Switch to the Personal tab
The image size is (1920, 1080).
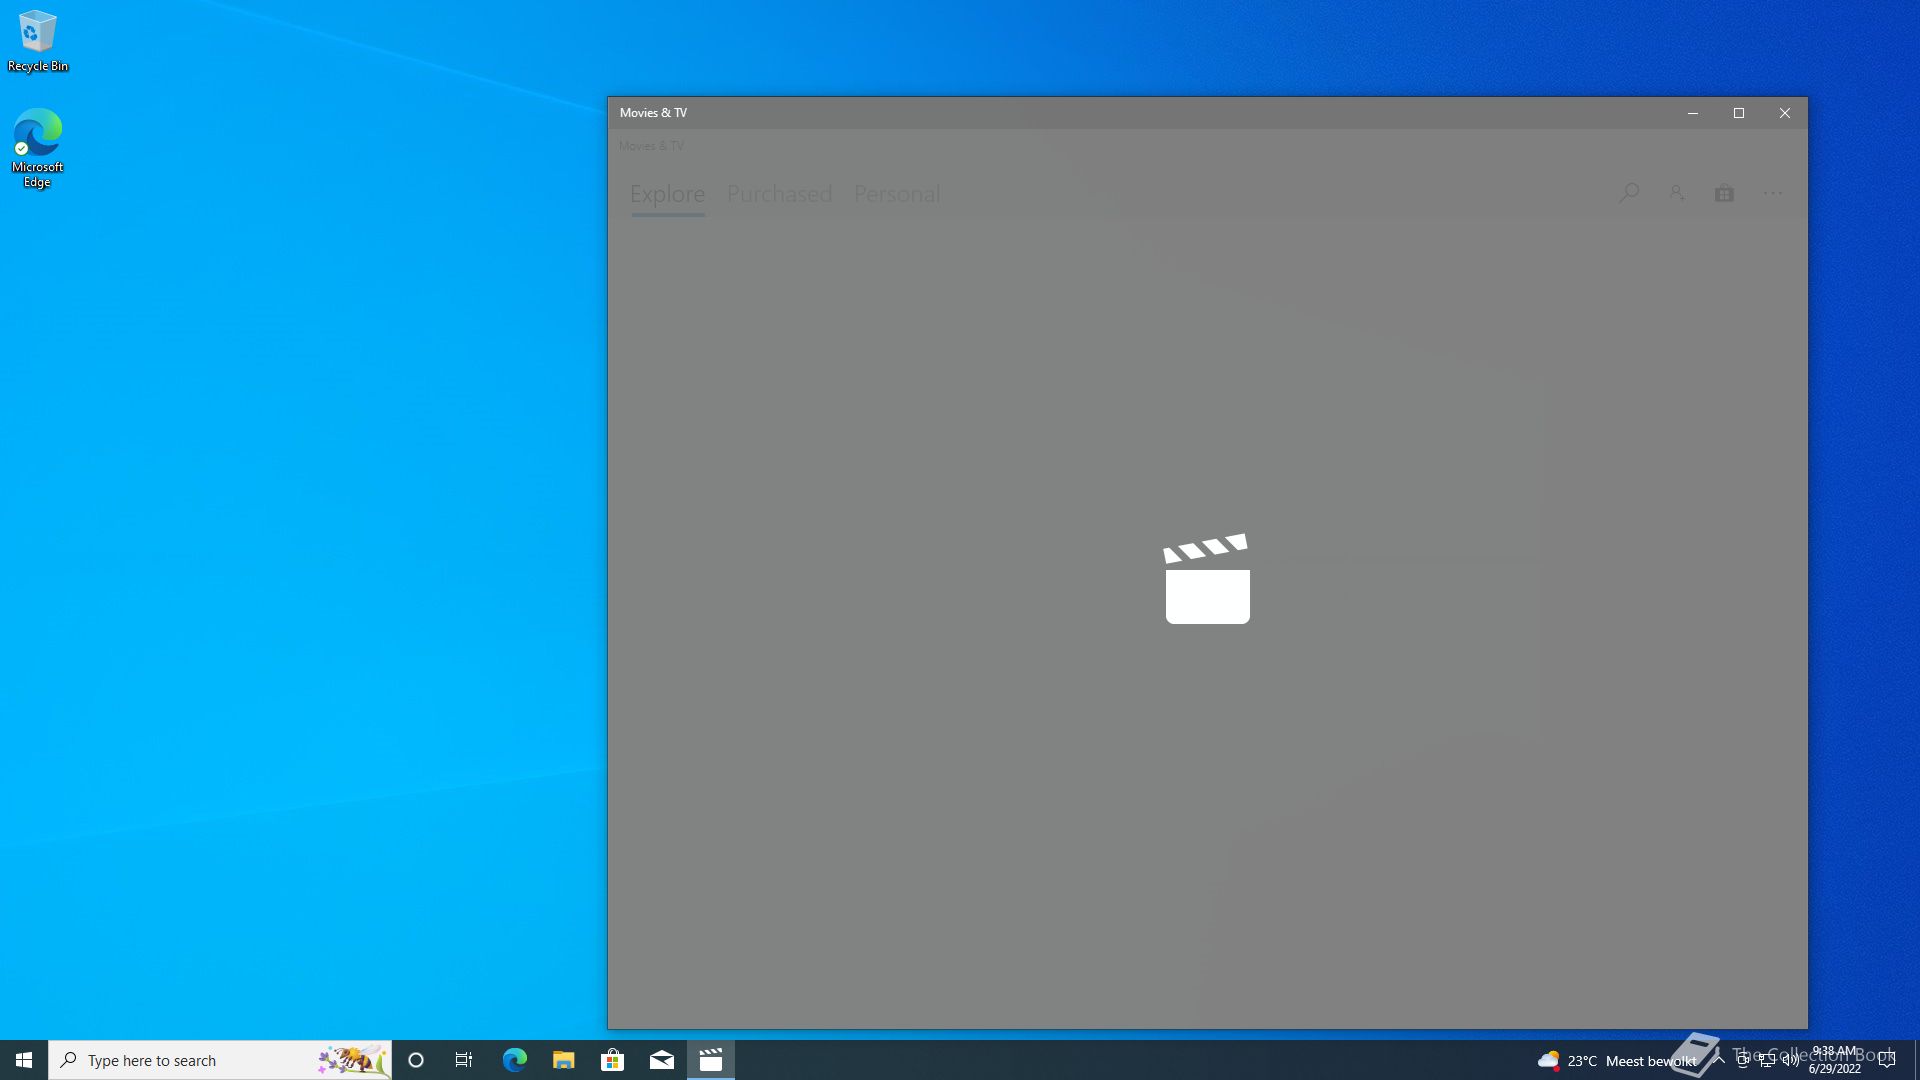pyautogui.click(x=897, y=194)
